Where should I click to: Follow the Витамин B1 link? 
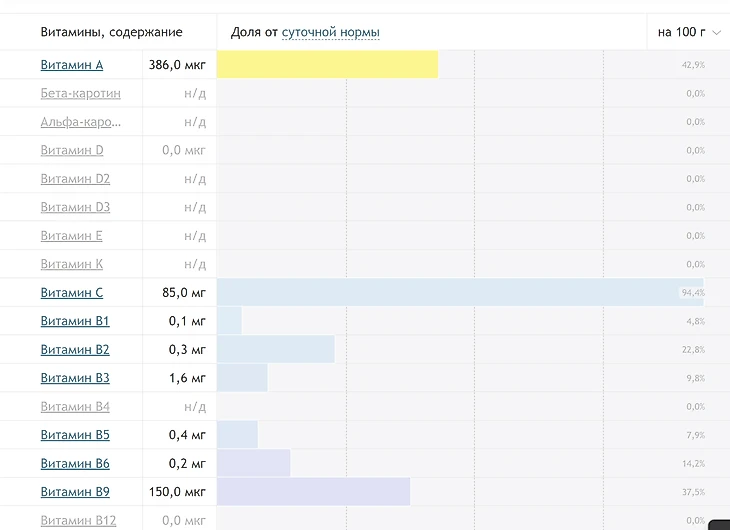tap(75, 321)
